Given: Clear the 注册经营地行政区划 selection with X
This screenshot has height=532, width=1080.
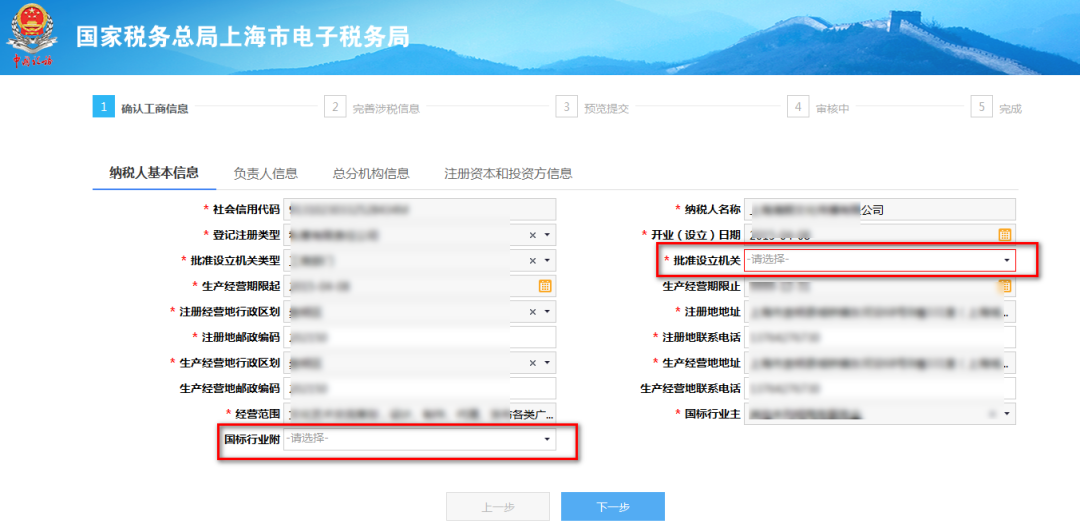Looking at the screenshot, I should [532, 312].
